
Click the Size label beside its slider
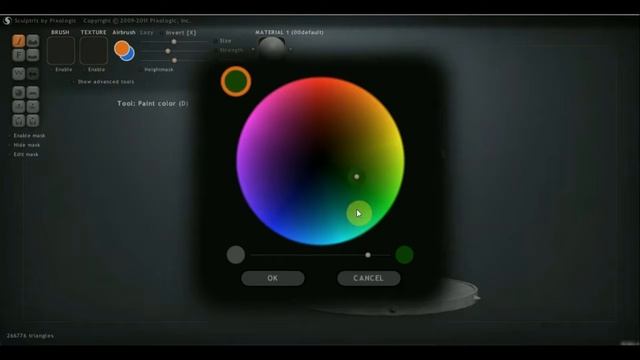click(x=225, y=41)
